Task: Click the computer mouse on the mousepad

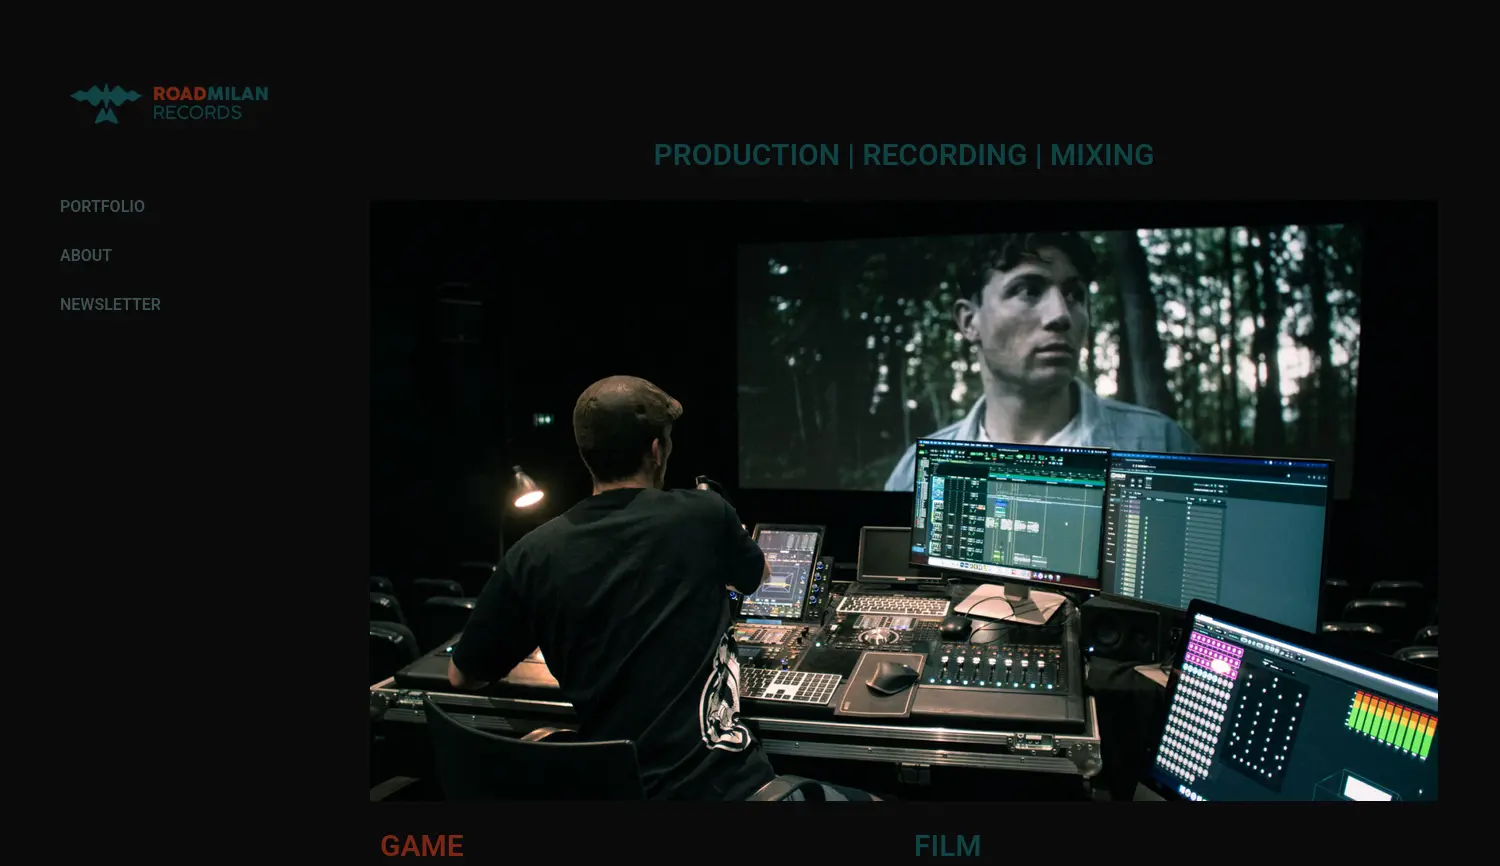Action: [892, 677]
